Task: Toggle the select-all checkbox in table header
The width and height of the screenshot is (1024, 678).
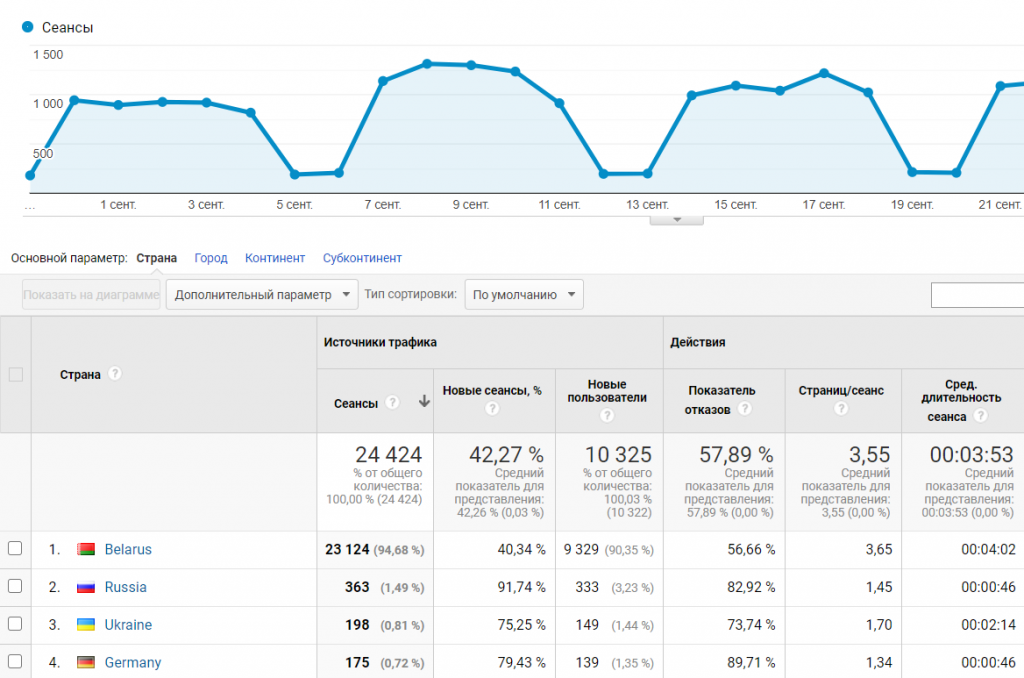Action: 15,374
